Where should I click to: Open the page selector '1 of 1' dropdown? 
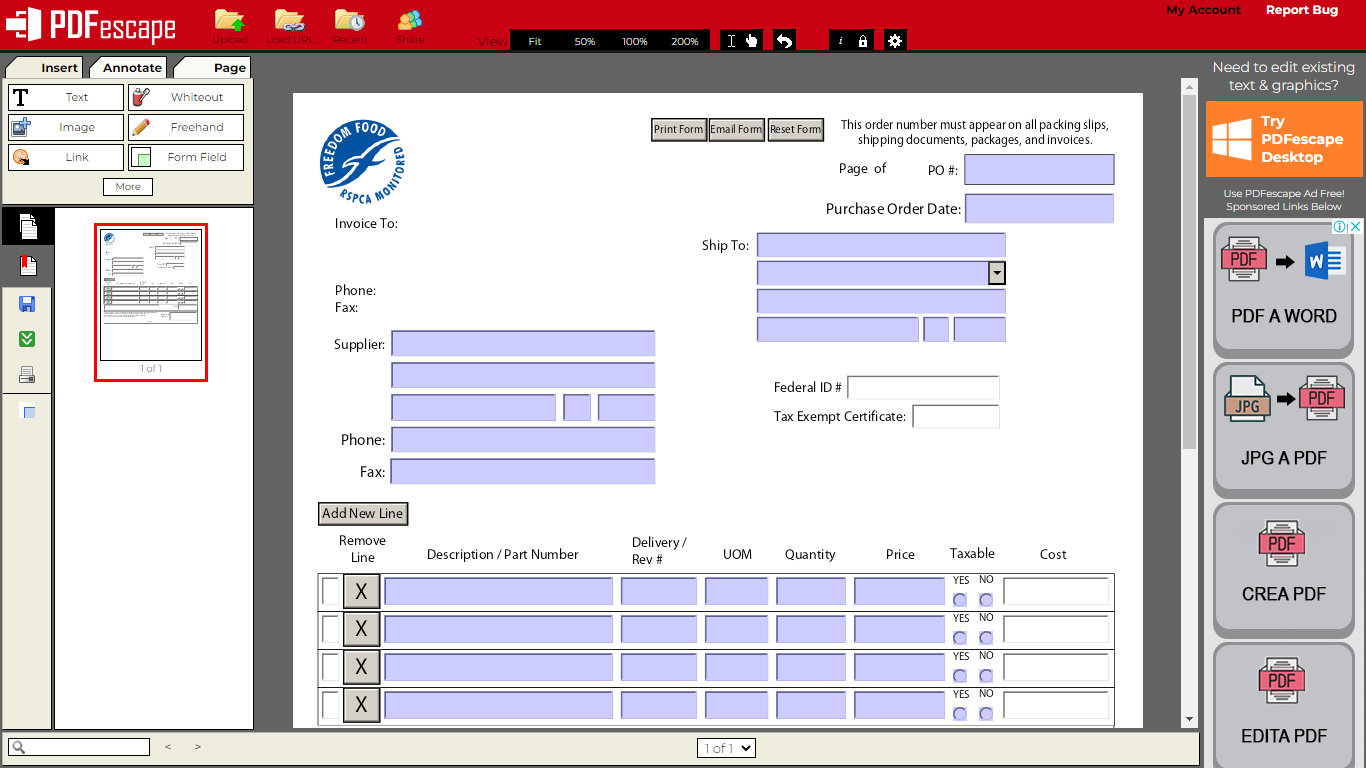coord(726,748)
